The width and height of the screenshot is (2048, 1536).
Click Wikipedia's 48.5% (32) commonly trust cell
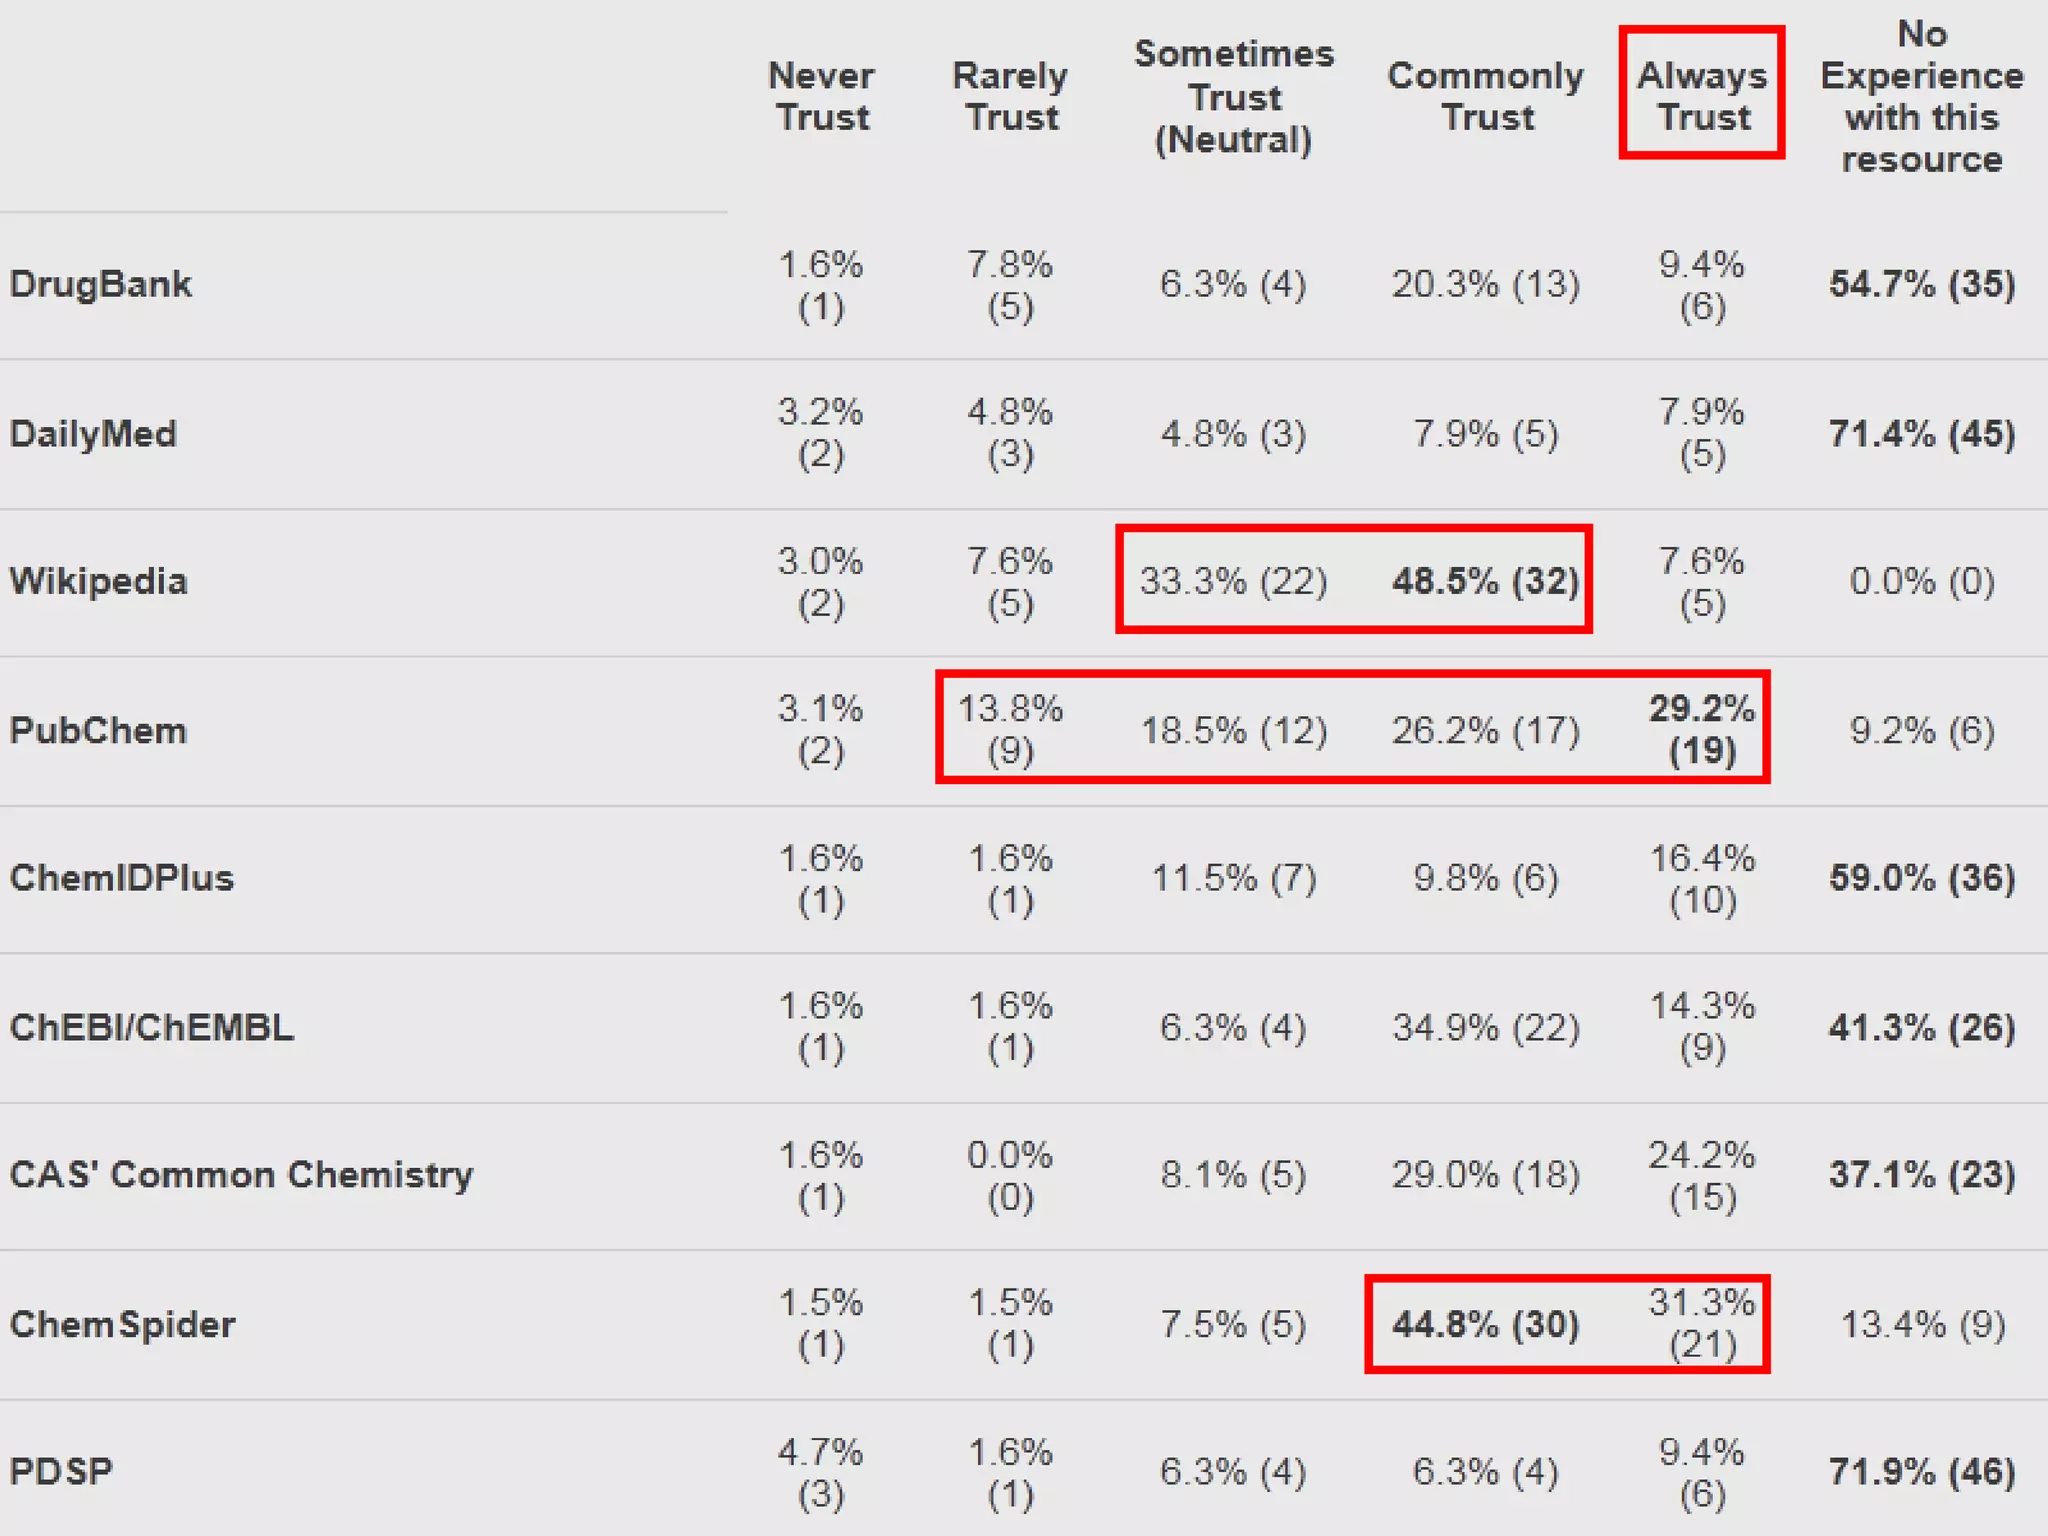(1486, 581)
